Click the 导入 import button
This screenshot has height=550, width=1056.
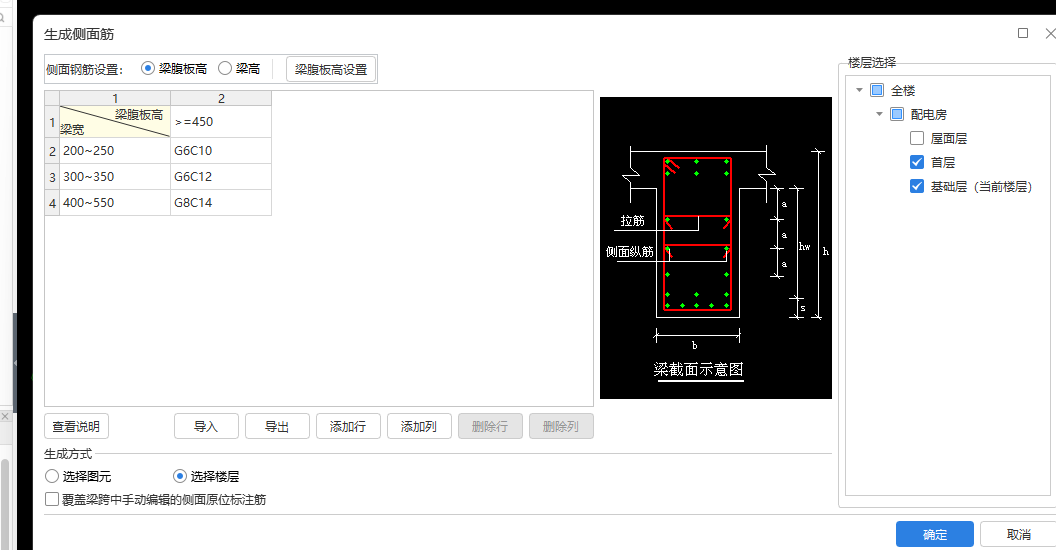click(206, 426)
